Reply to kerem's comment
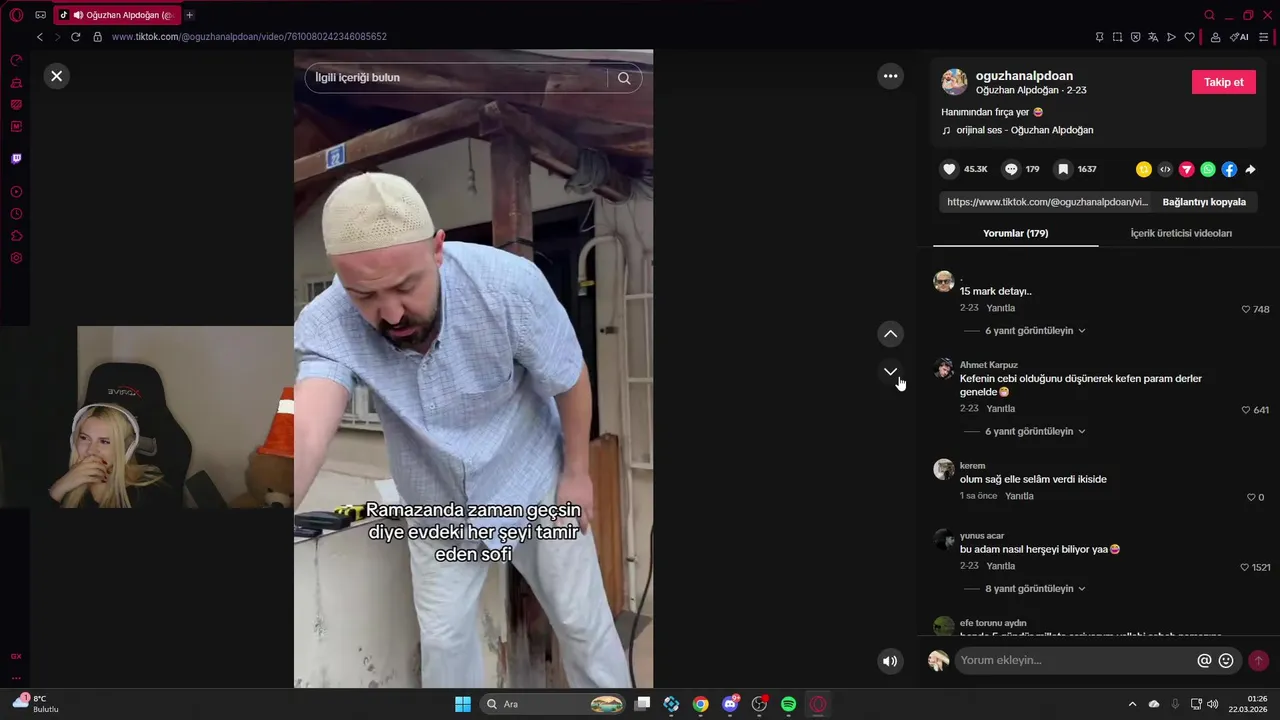The image size is (1280, 720). [x=1019, y=496]
